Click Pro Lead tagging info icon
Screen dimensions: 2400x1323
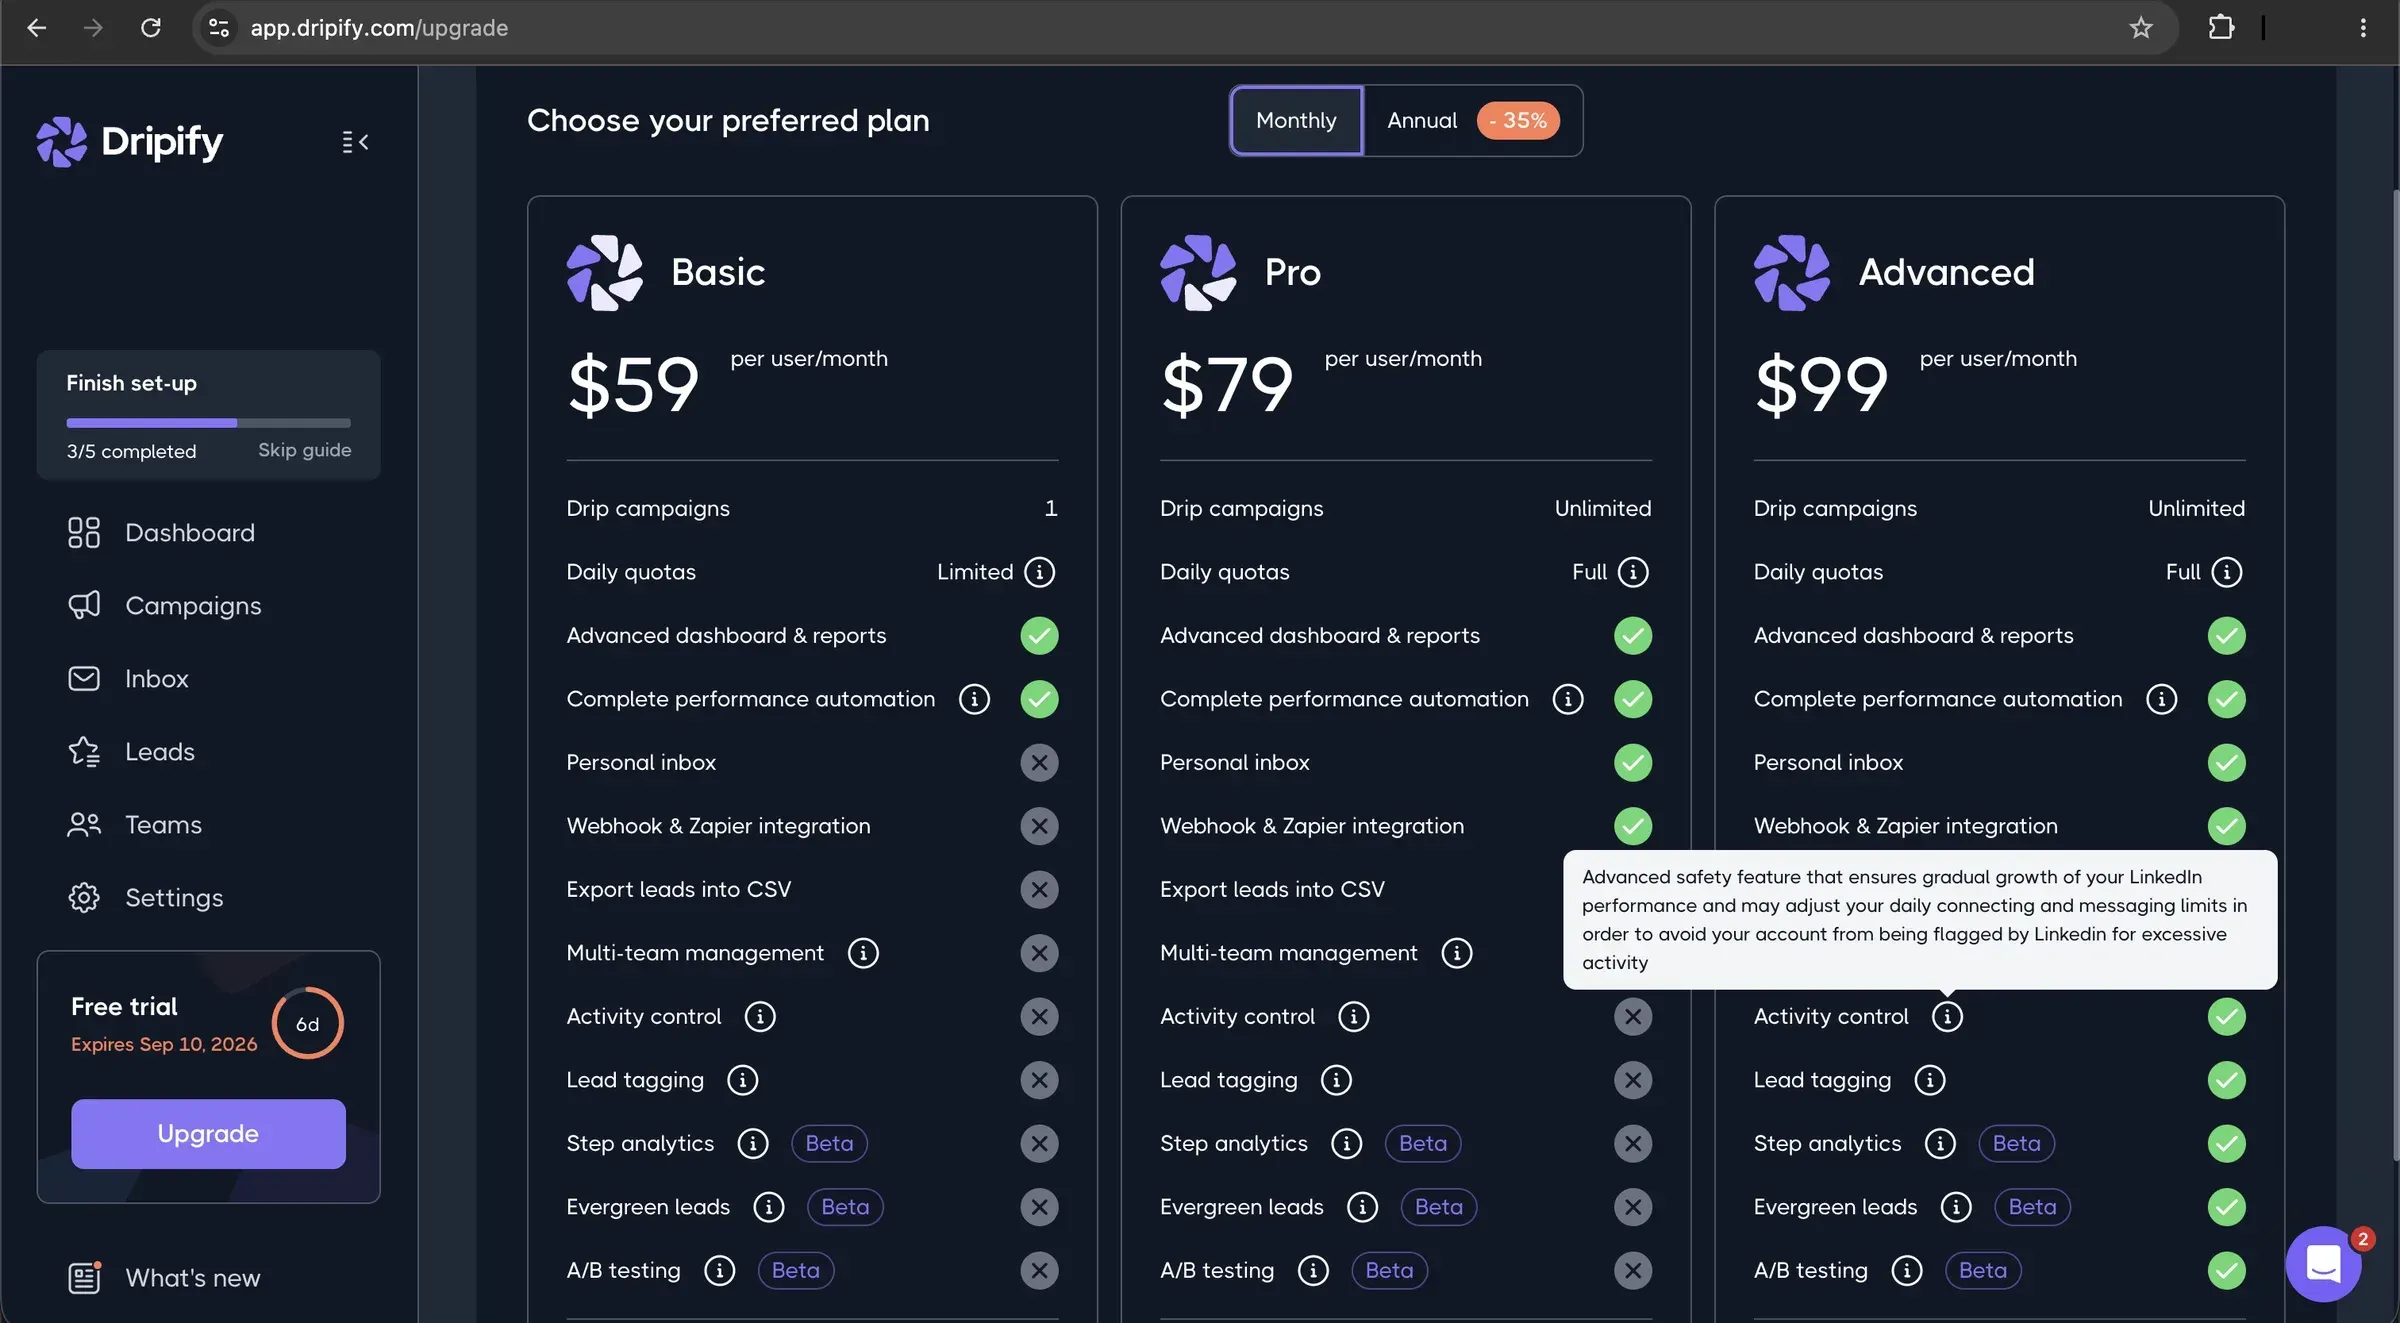point(1336,1080)
